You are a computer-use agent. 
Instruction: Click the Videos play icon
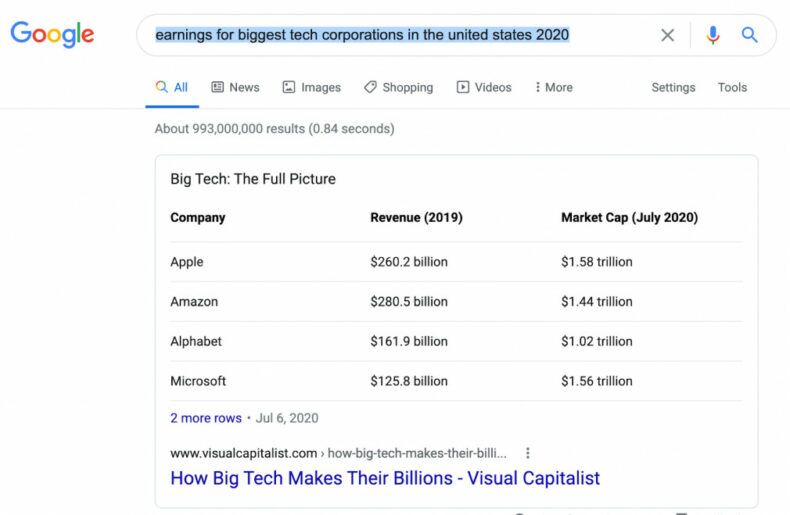pyautogui.click(x=463, y=87)
